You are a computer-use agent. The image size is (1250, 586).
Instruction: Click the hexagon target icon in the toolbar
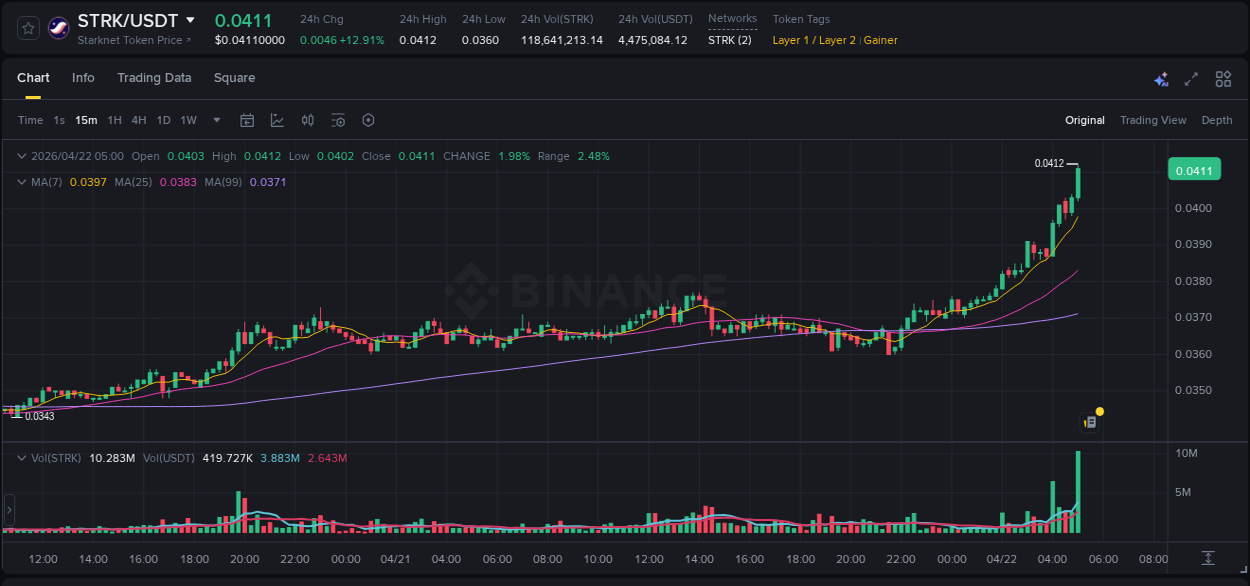click(367, 120)
